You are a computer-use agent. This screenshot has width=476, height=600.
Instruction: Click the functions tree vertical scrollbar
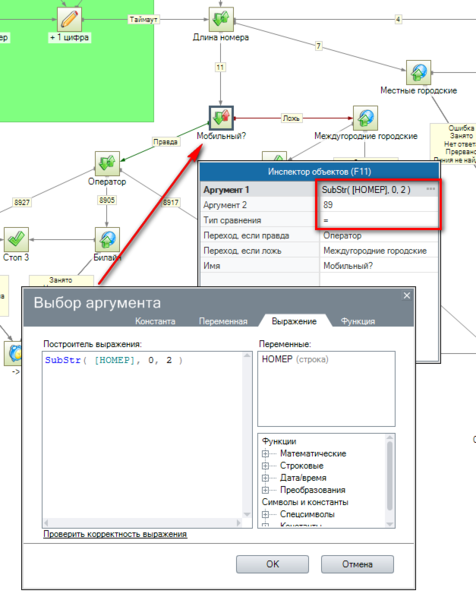390,481
